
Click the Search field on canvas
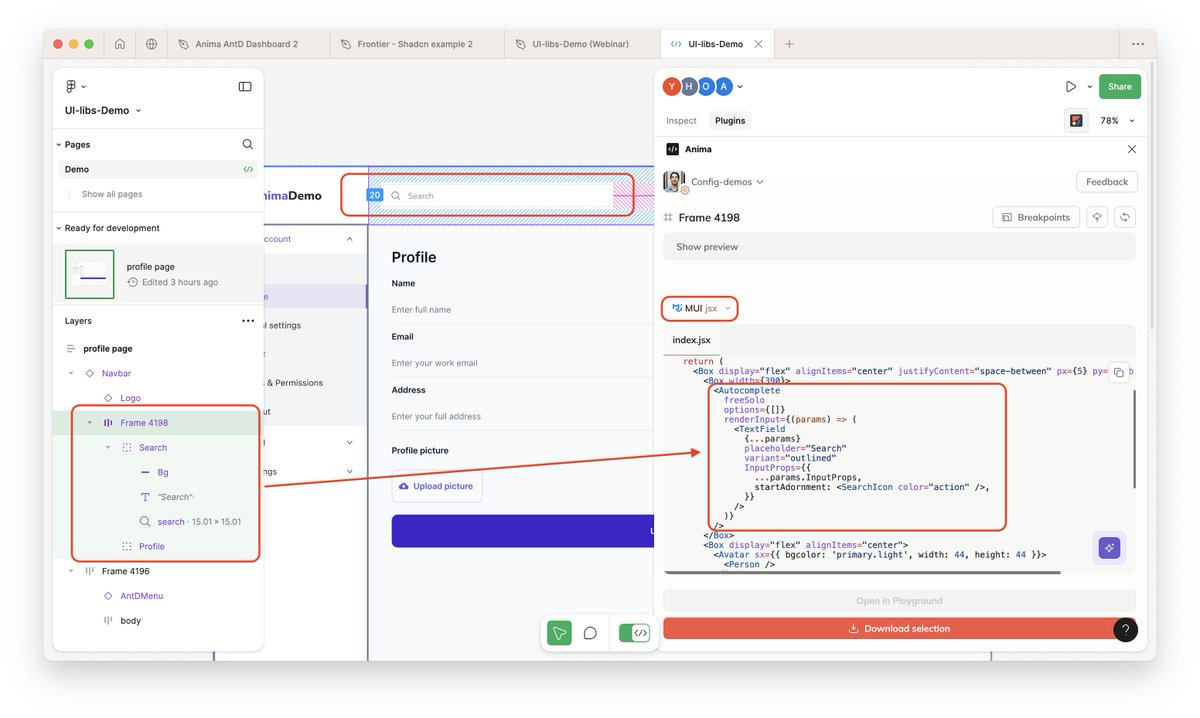point(499,196)
